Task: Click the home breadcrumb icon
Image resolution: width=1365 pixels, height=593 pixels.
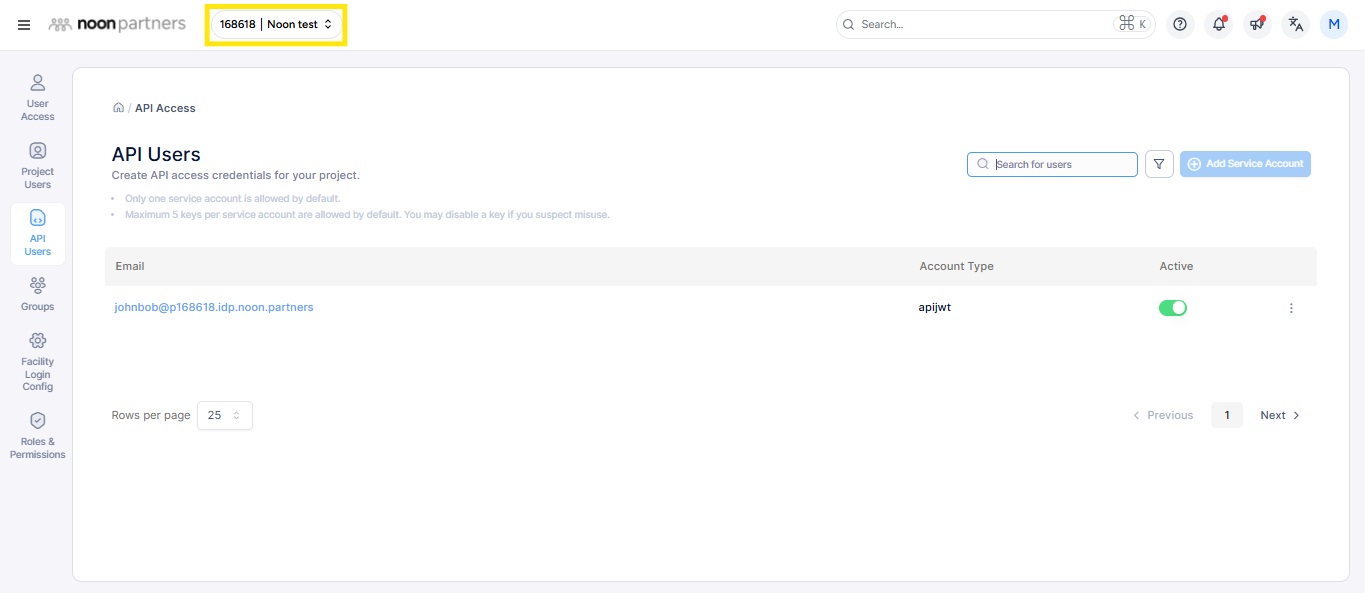Action: (x=118, y=108)
